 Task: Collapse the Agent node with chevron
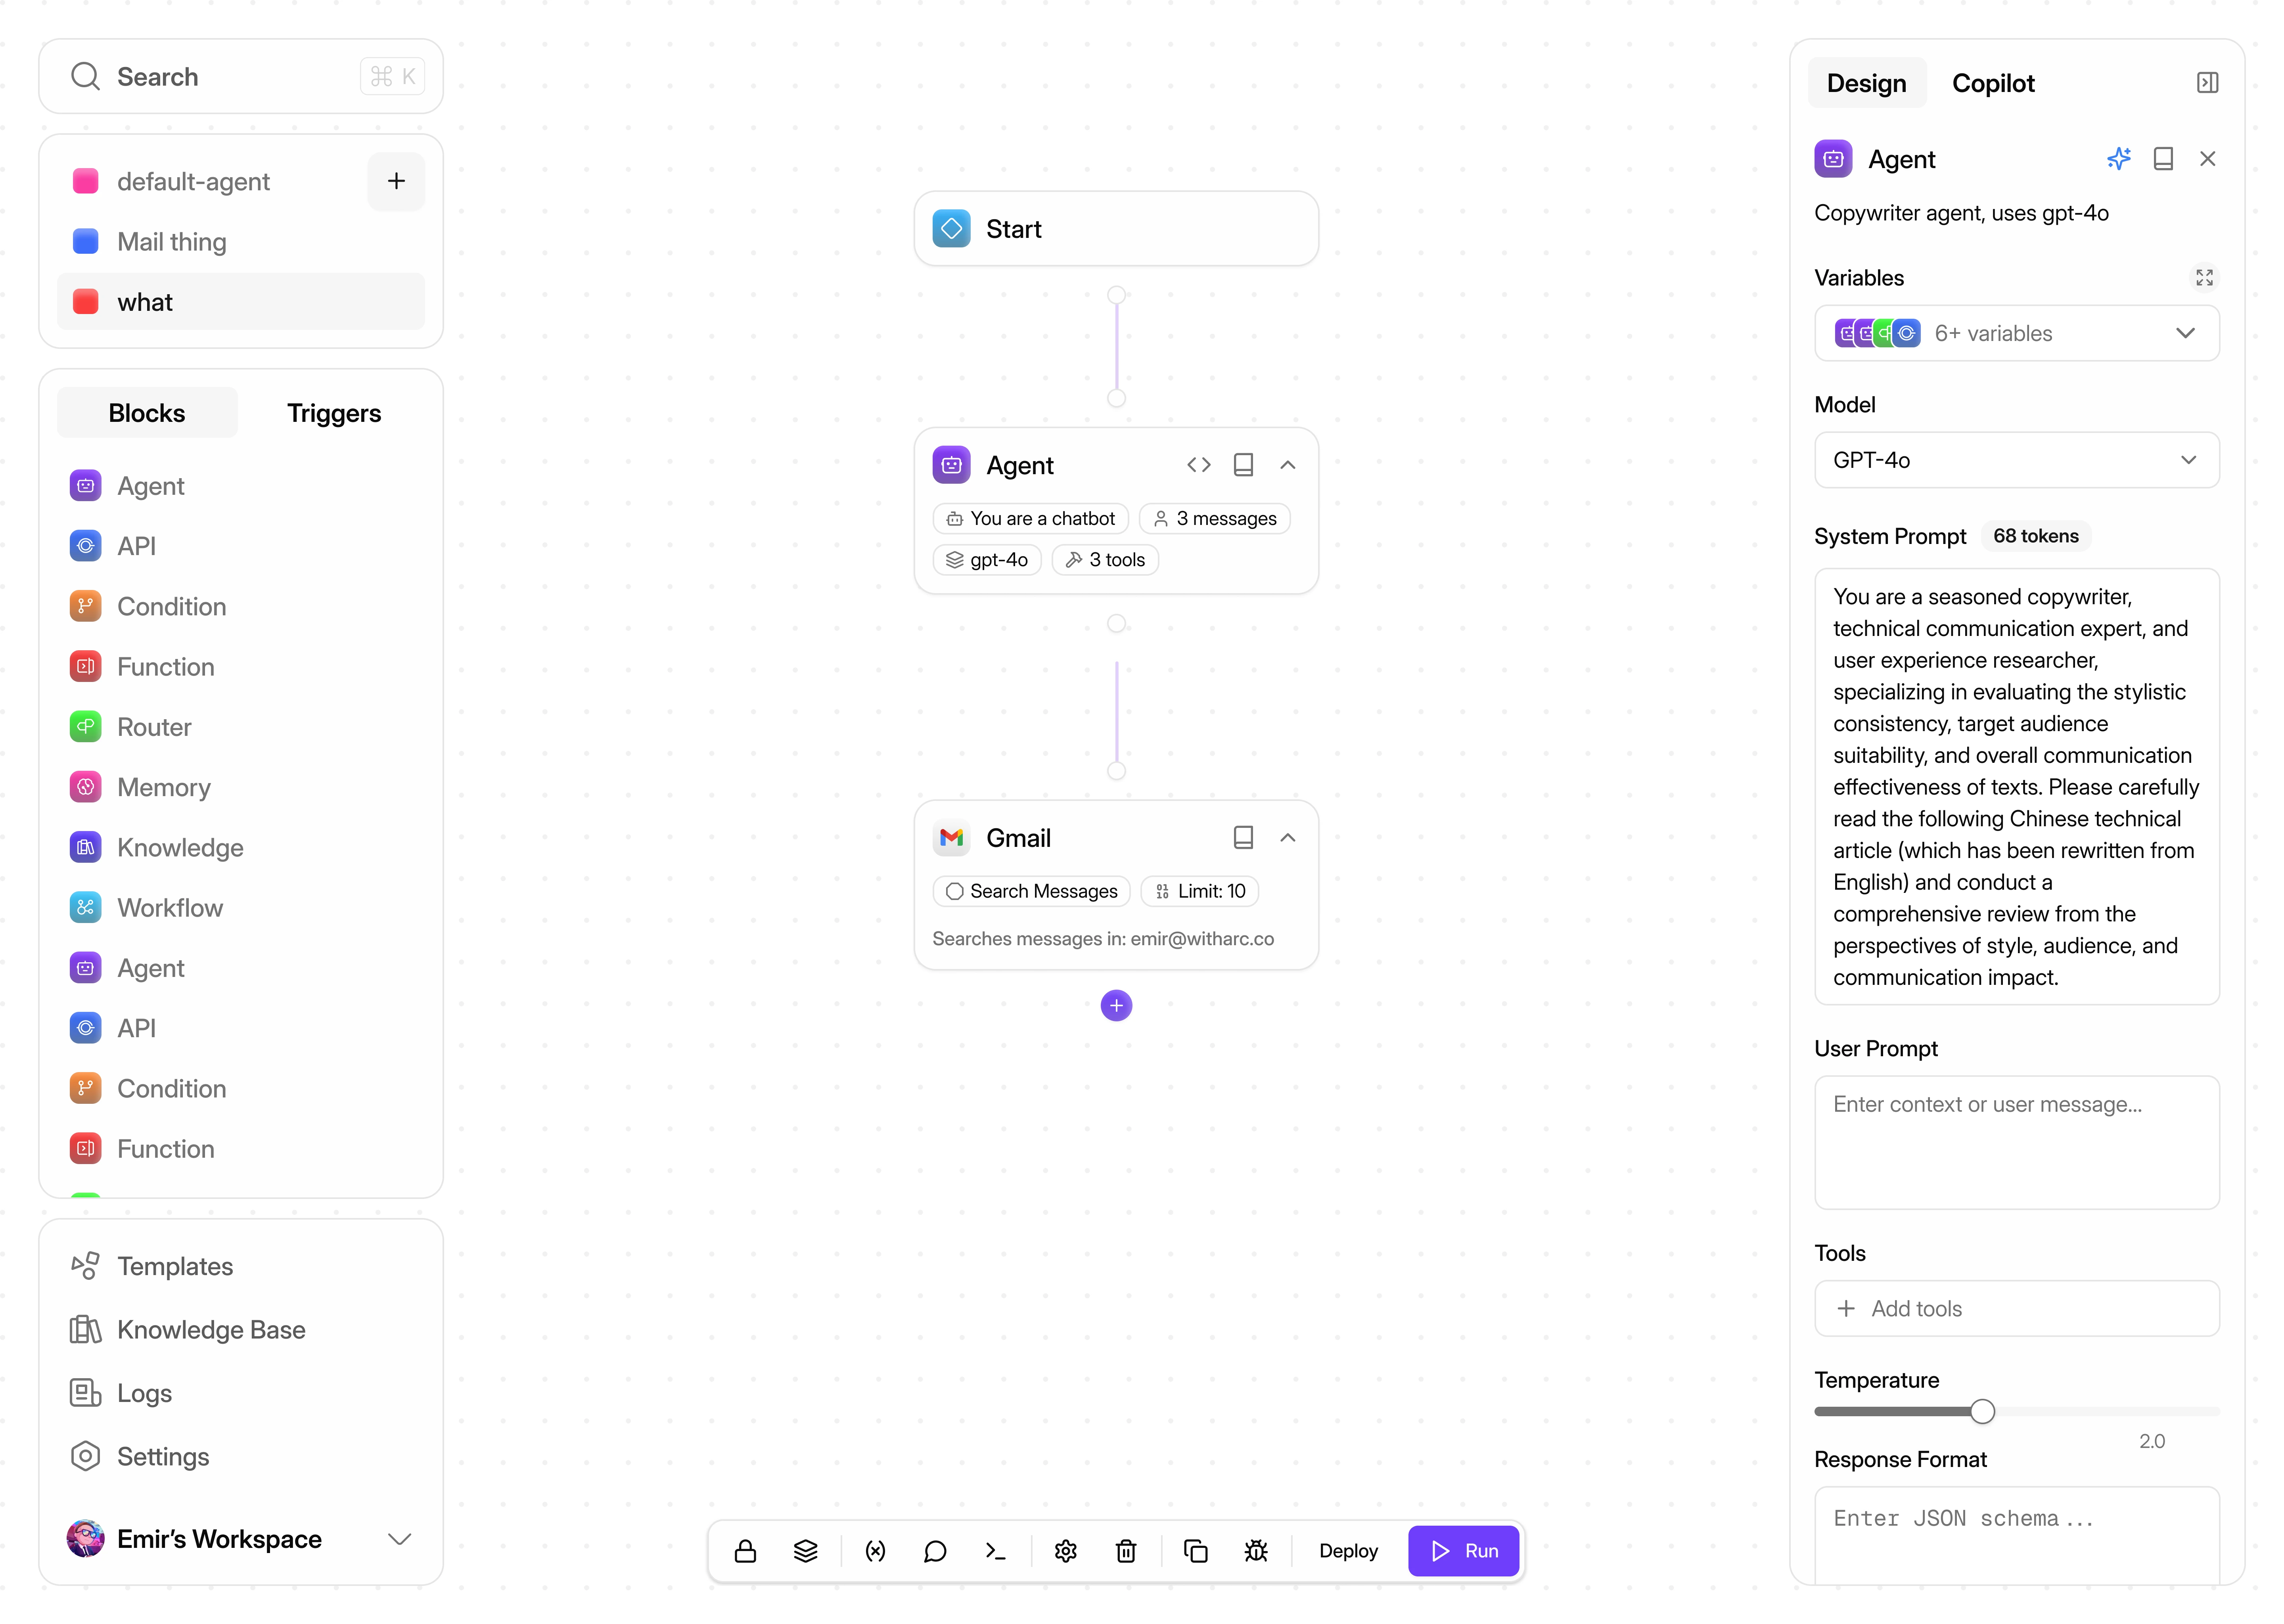(x=1288, y=465)
